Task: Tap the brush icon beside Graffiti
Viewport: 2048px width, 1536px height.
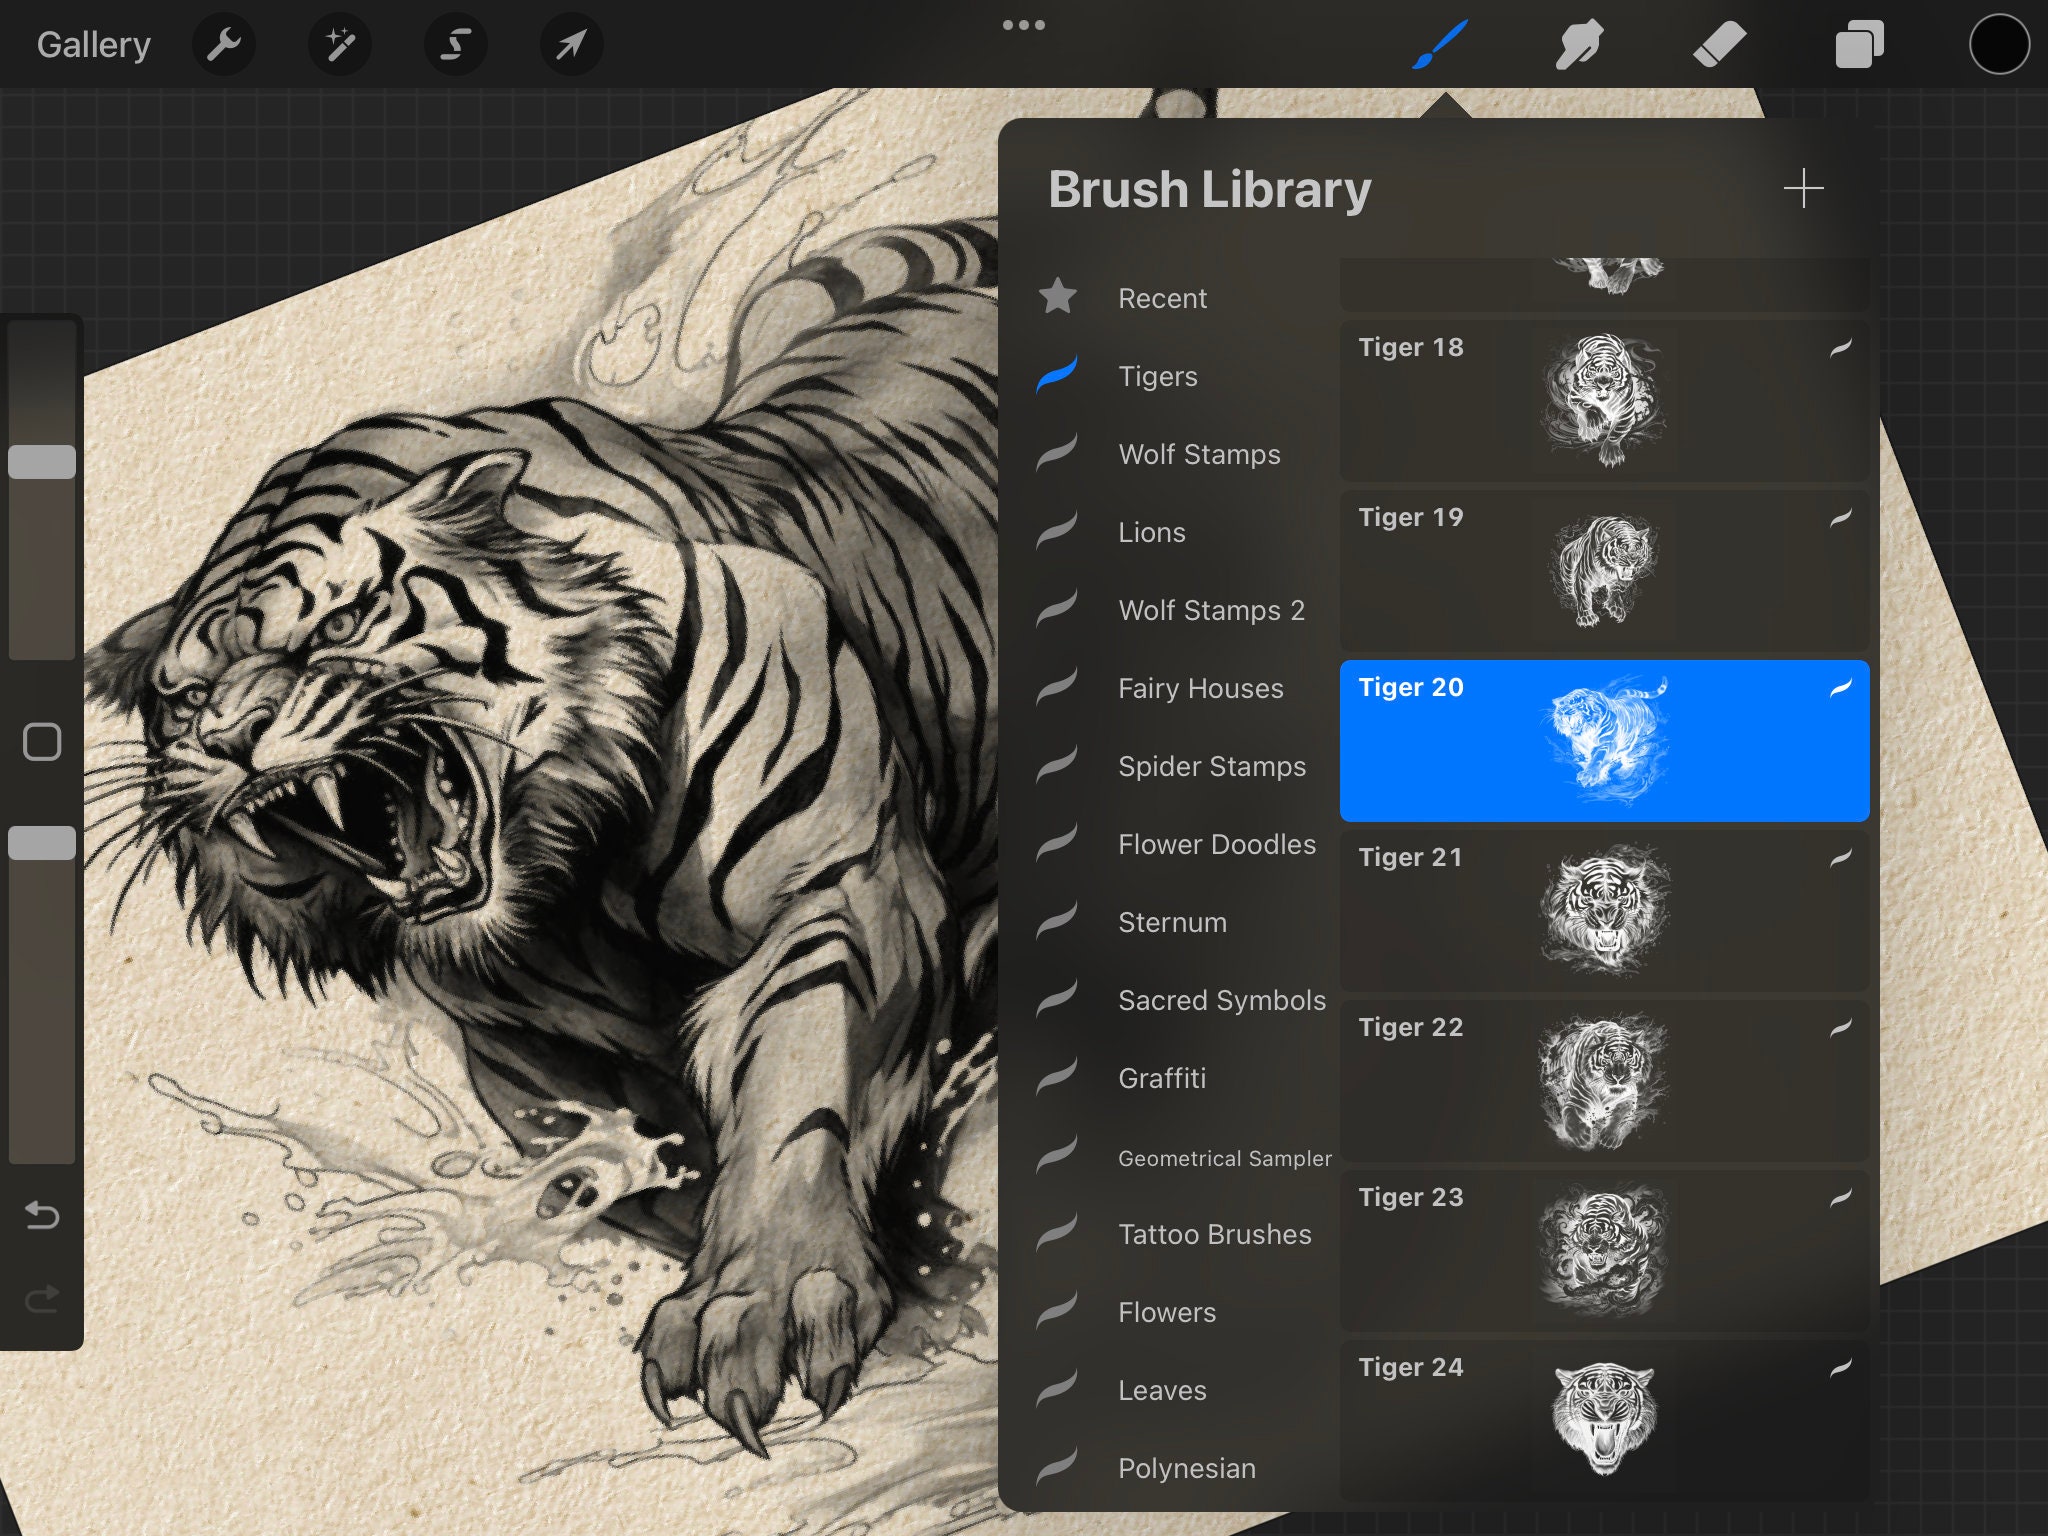Action: coord(1057,1076)
